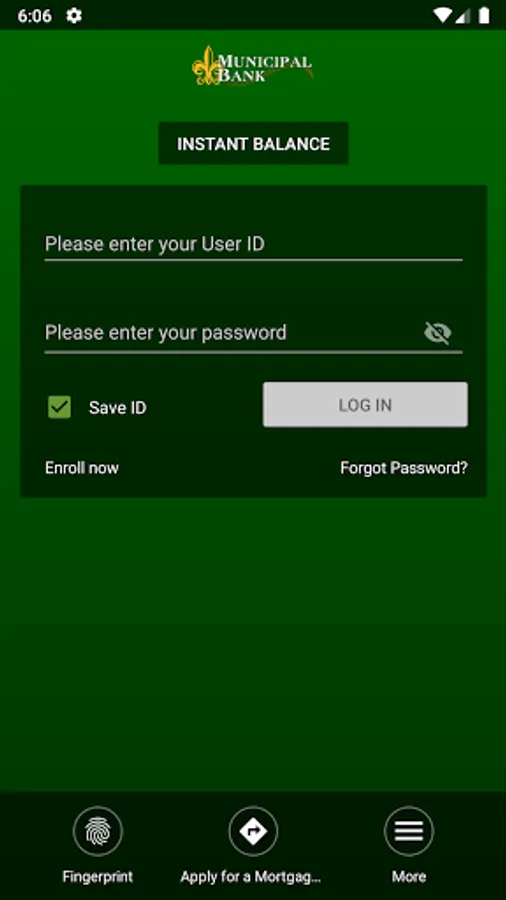The width and height of the screenshot is (506, 900).
Task: Follow the Enroll now link
Action: tap(82, 468)
